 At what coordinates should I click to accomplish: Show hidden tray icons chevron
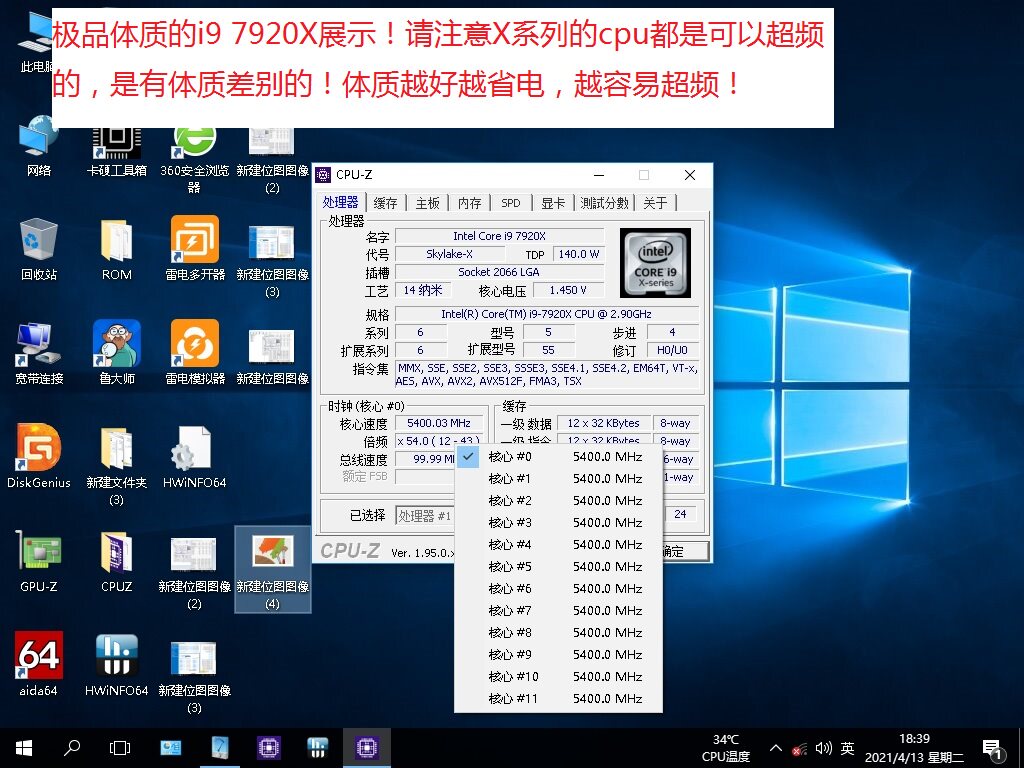pyautogui.click(x=775, y=748)
